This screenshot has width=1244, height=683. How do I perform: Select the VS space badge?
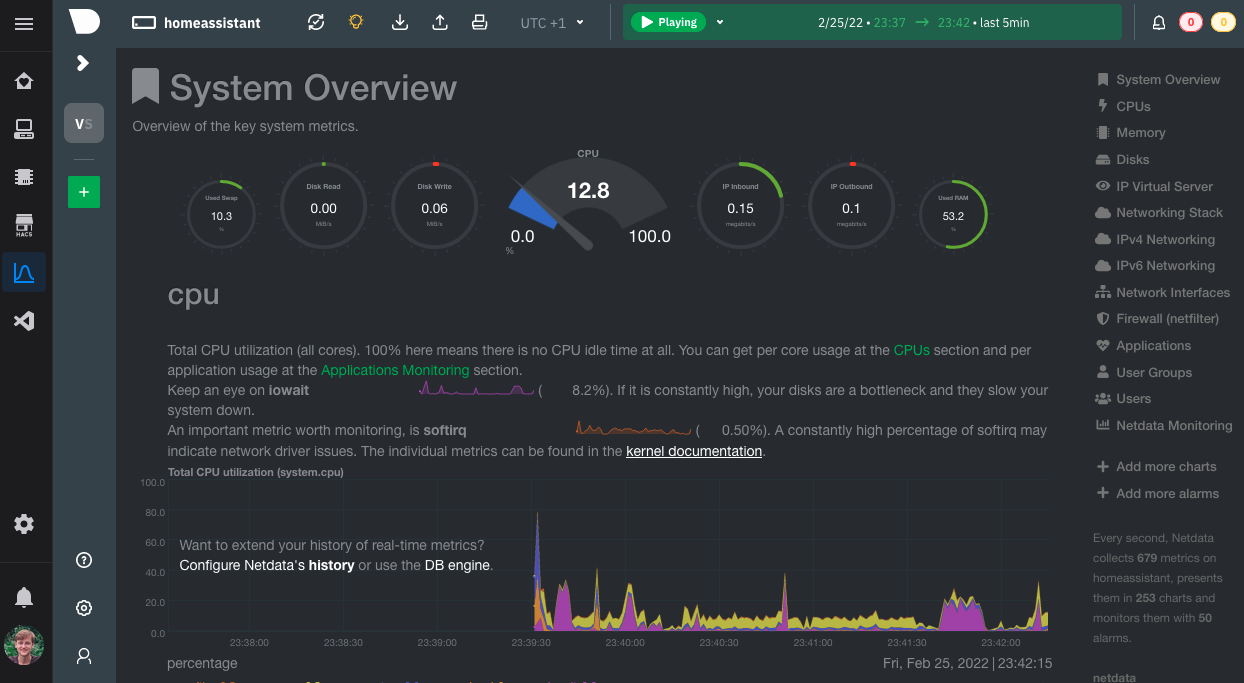(84, 124)
